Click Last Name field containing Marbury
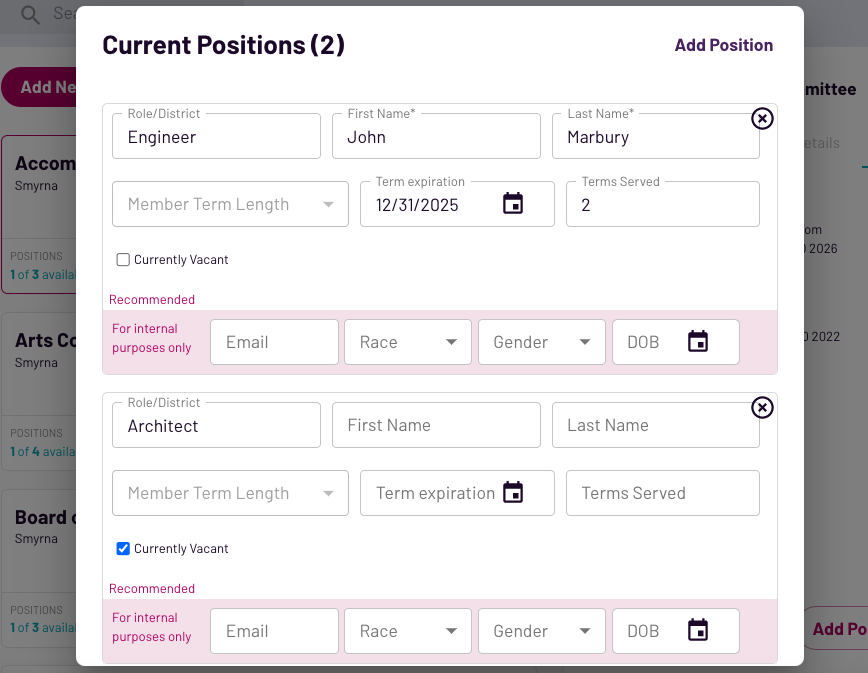 (x=655, y=137)
